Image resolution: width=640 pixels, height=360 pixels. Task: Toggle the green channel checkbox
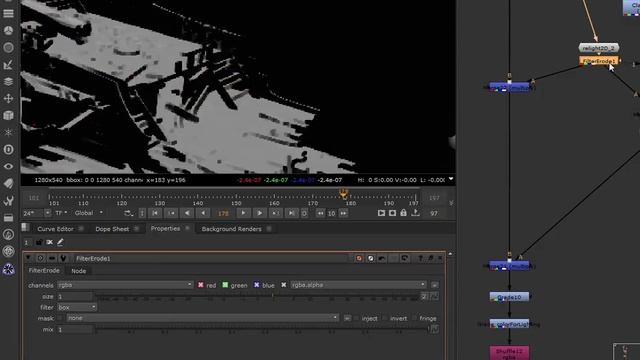pos(225,285)
